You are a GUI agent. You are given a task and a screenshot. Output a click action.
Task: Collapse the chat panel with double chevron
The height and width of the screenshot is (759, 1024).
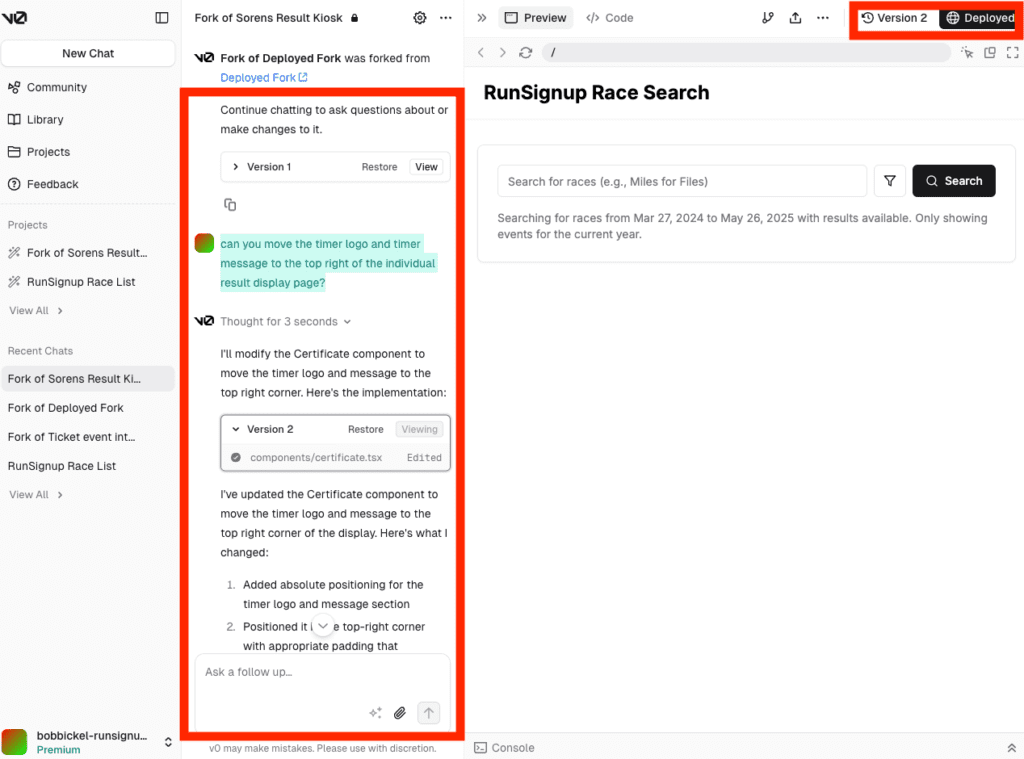click(x=482, y=18)
